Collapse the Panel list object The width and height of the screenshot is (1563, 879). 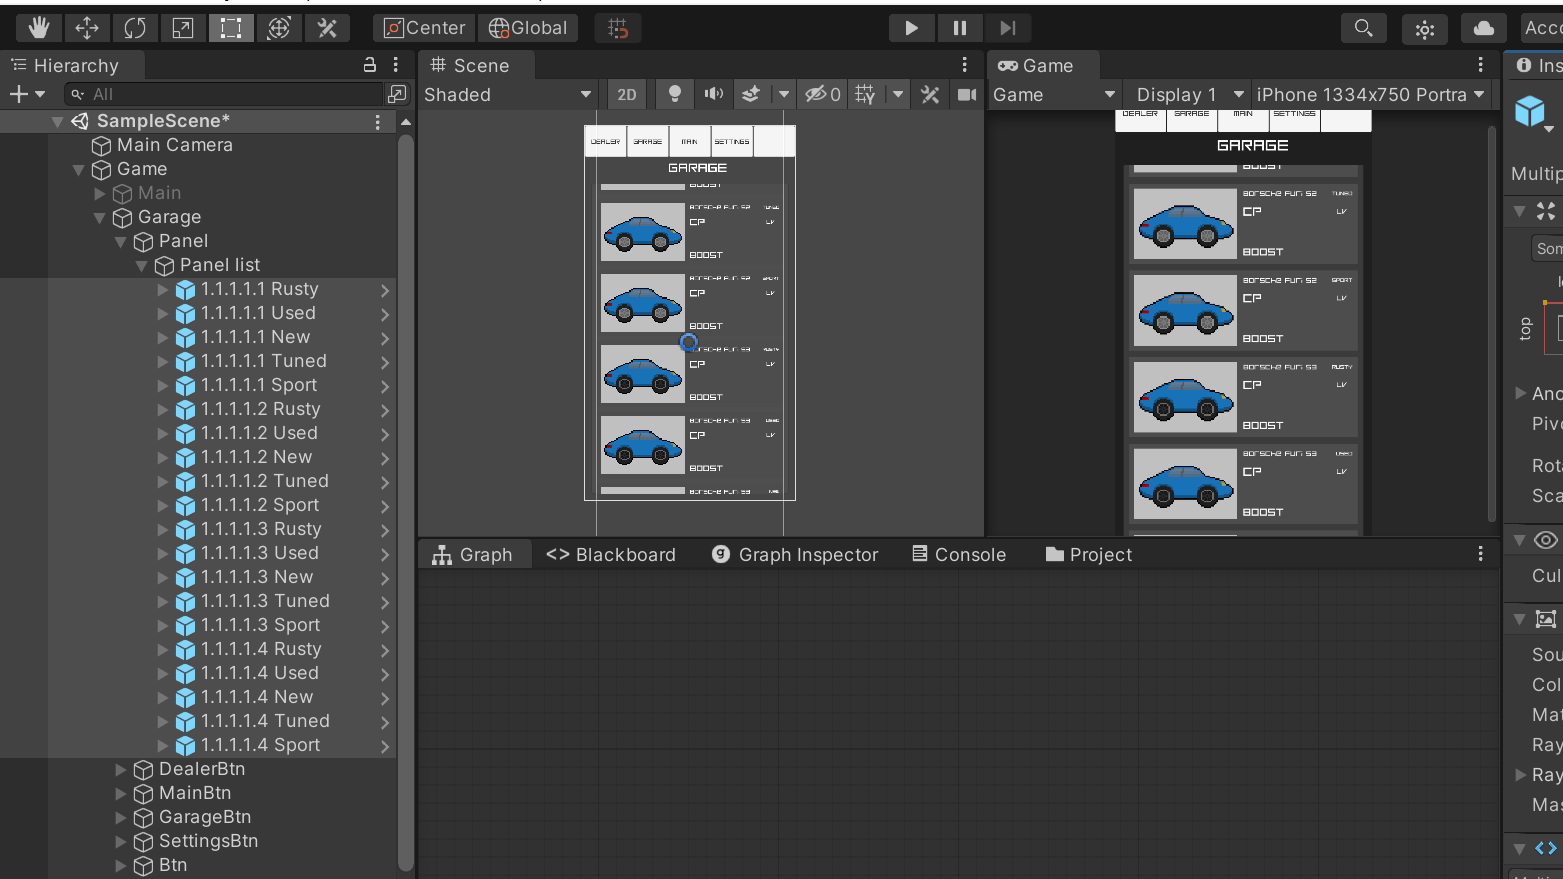141,266
